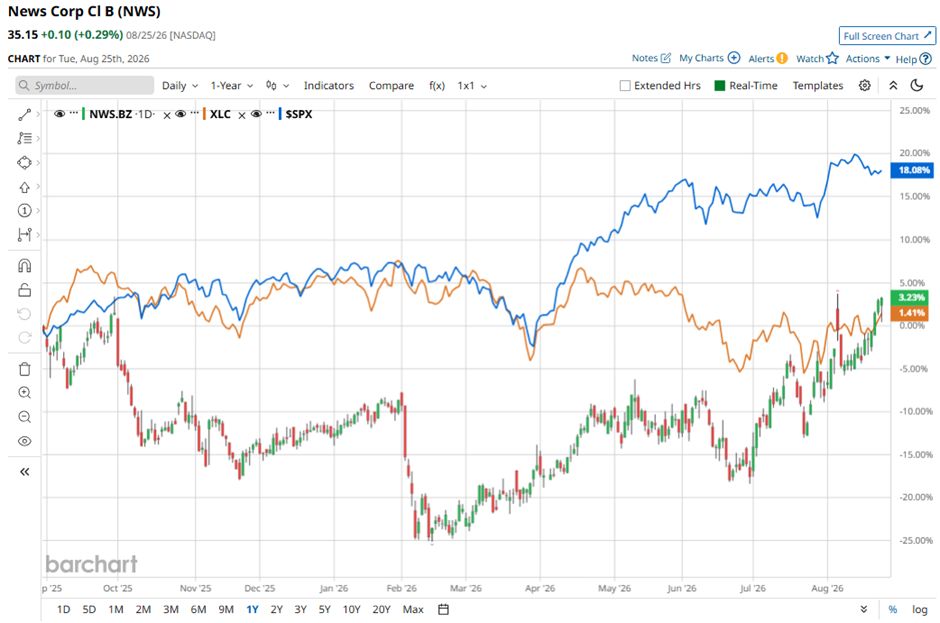Viewport: 940px width, 623px height.
Task: Hide the $SPX series eye icon
Action: point(256,114)
